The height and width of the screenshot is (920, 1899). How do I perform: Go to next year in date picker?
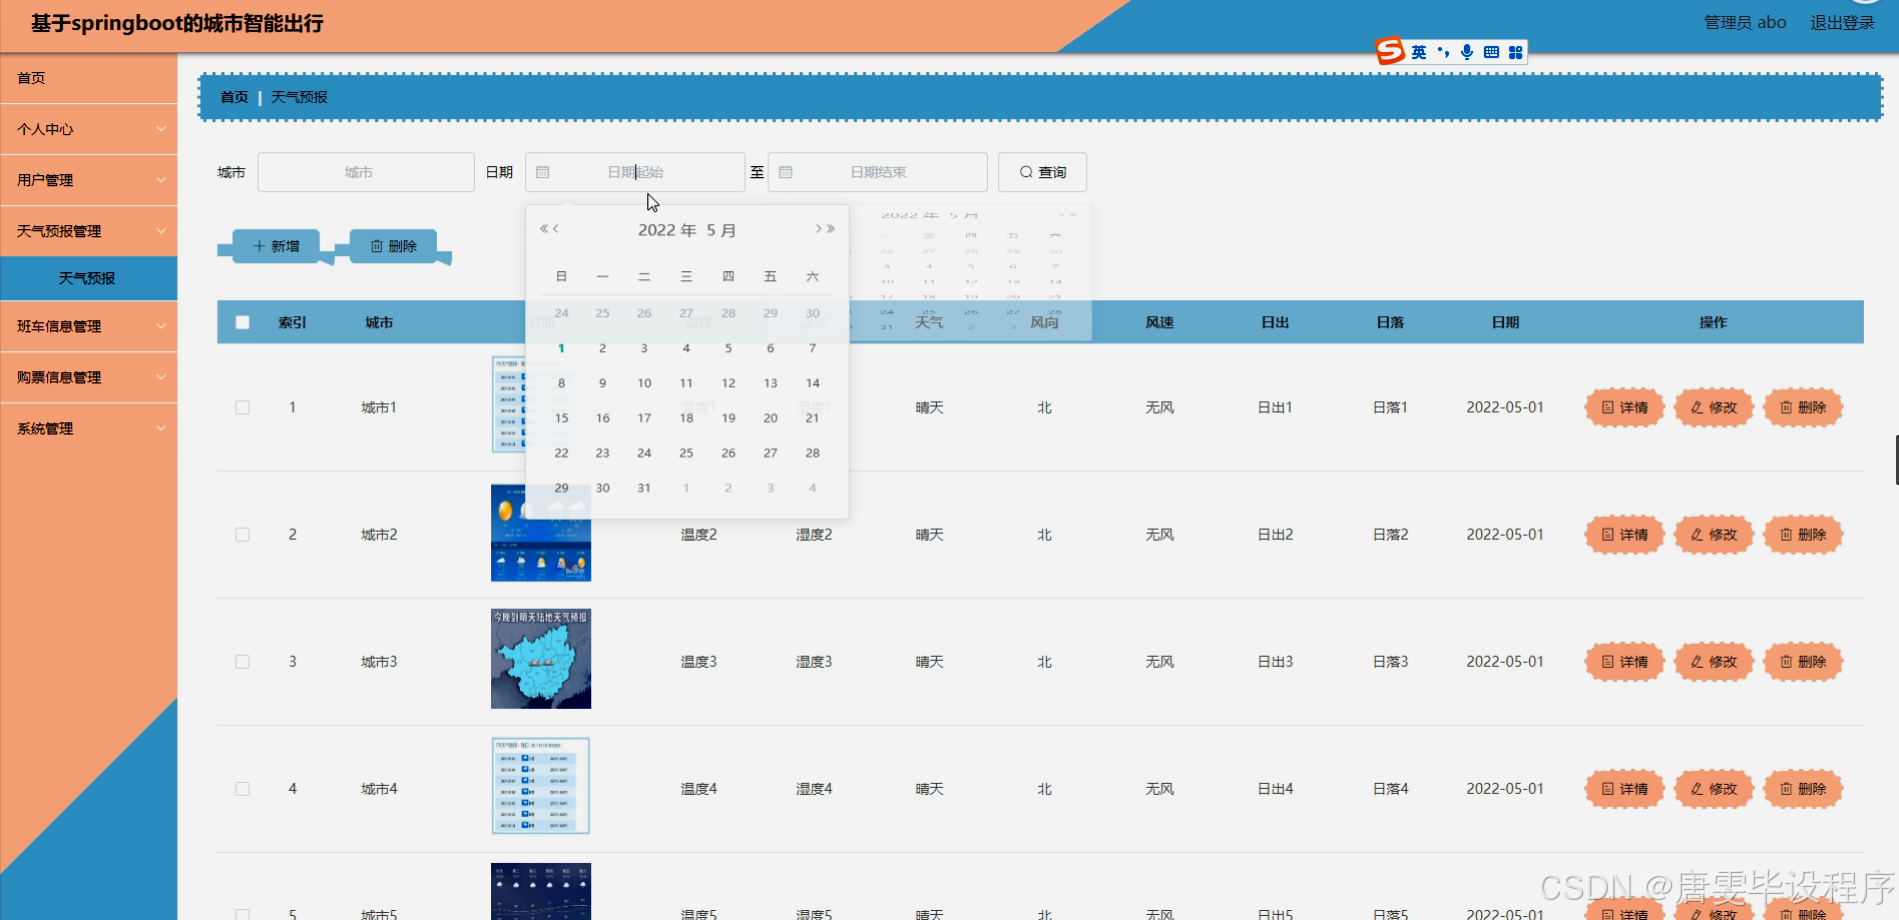pos(831,229)
